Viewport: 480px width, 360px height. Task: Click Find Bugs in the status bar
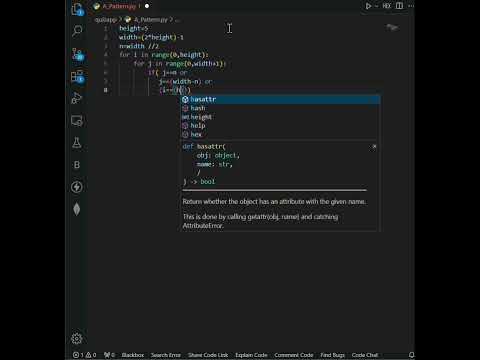(332, 355)
